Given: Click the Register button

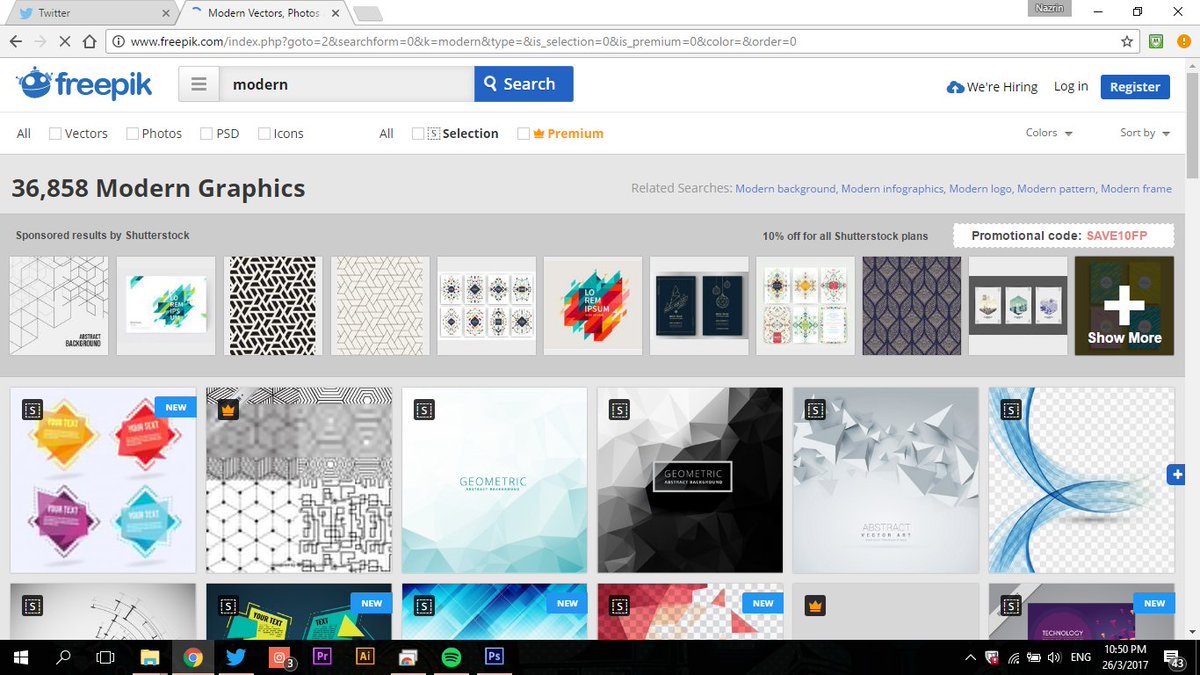Looking at the screenshot, I should point(1135,87).
